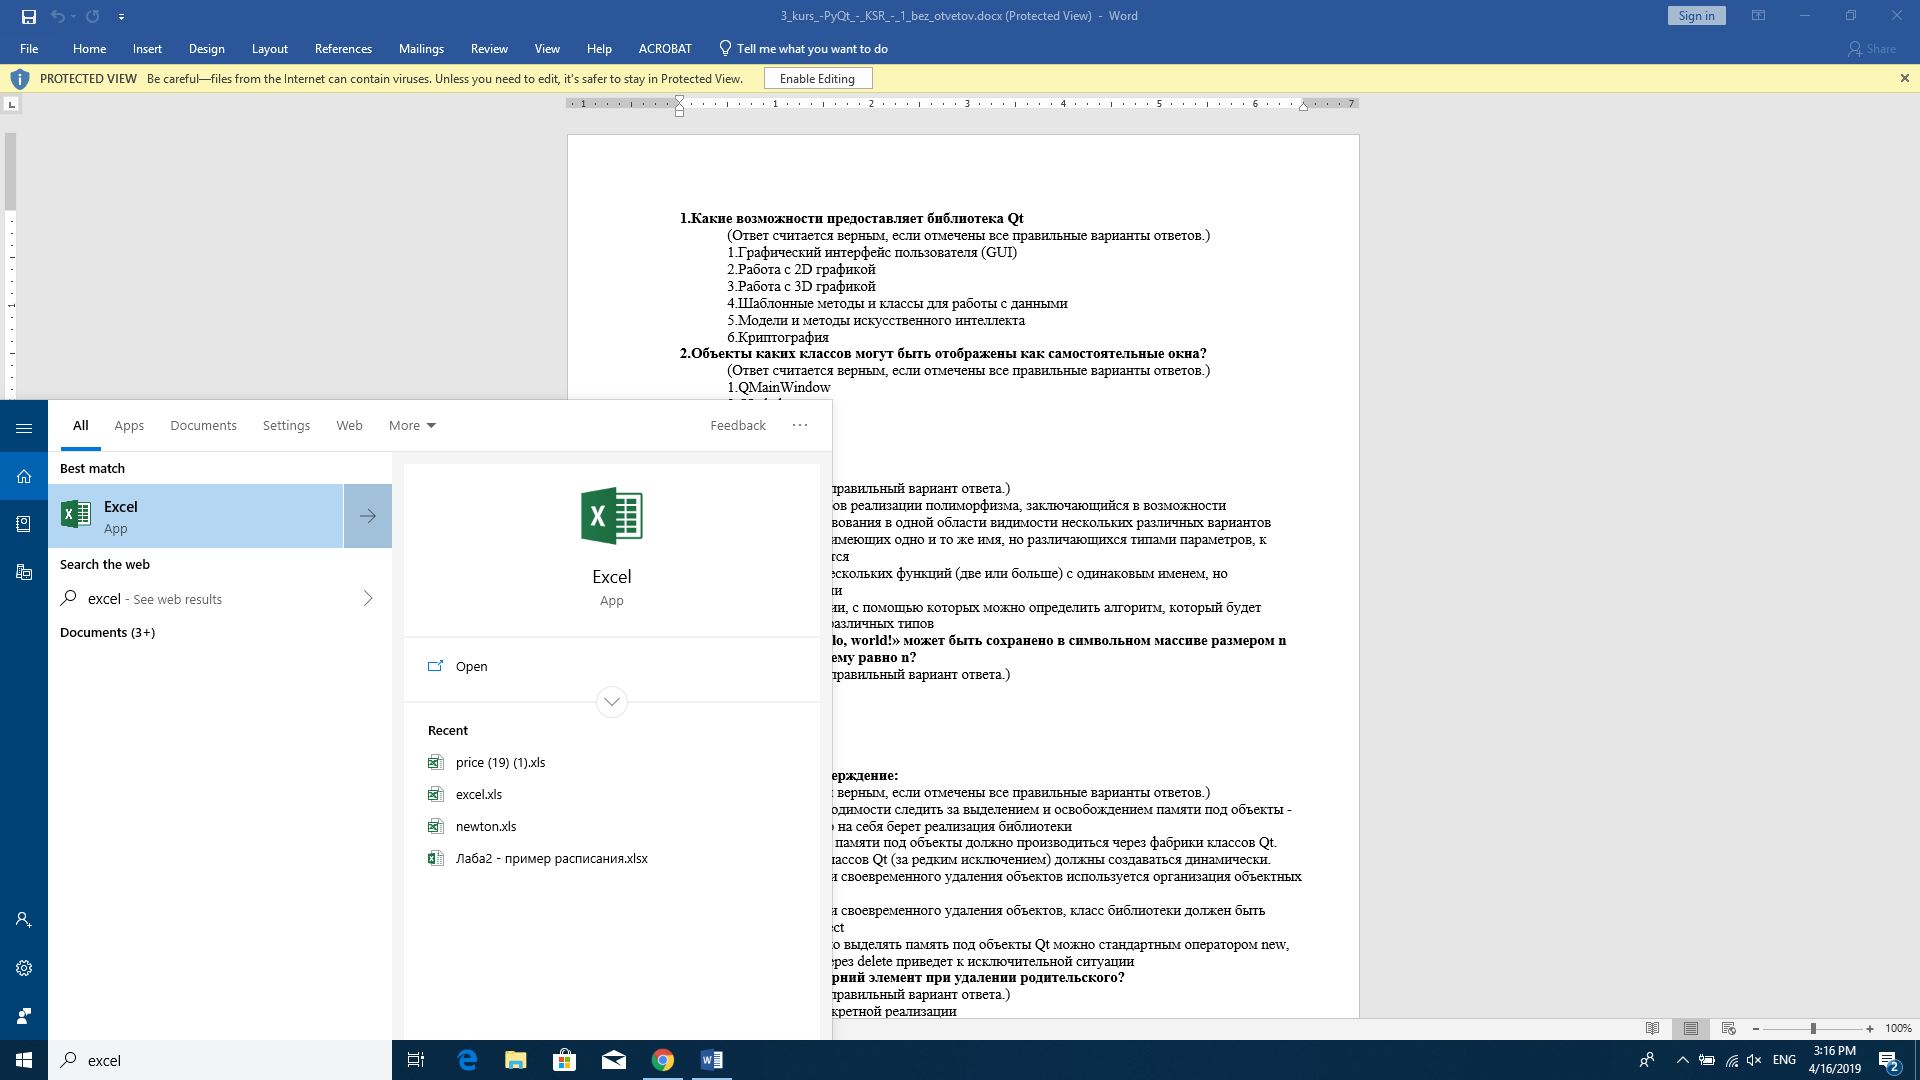1920x1080 pixels.
Task: Expand Excel result with the right arrow
Action: 368,516
